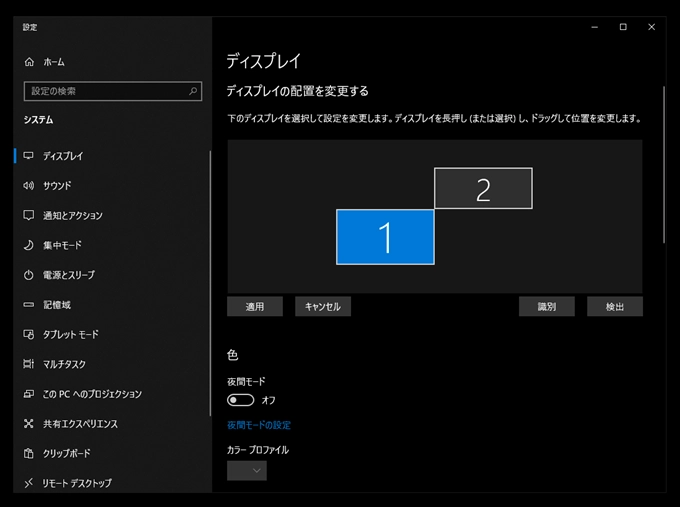
Task: Click the この PC へのプロジェクション icon
Action: click(x=29, y=394)
